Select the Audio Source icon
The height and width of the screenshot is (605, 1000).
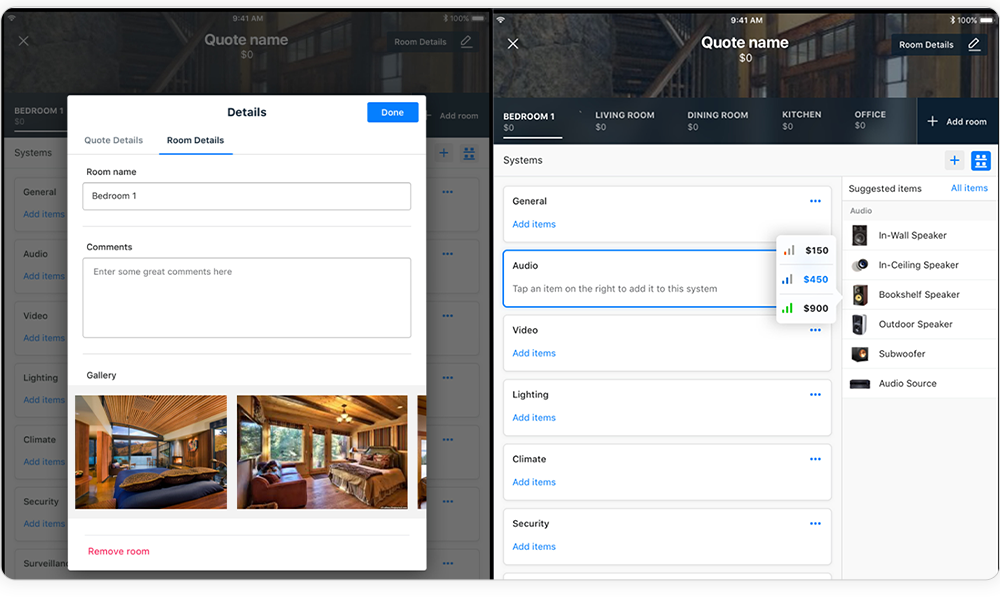tap(860, 384)
